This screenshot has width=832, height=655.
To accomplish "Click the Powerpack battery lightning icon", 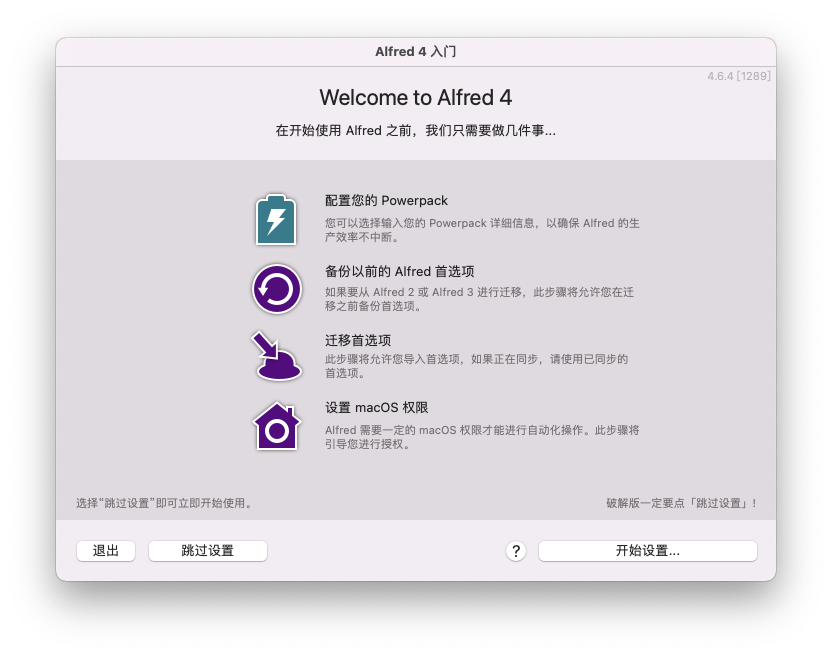I will [x=276, y=219].
